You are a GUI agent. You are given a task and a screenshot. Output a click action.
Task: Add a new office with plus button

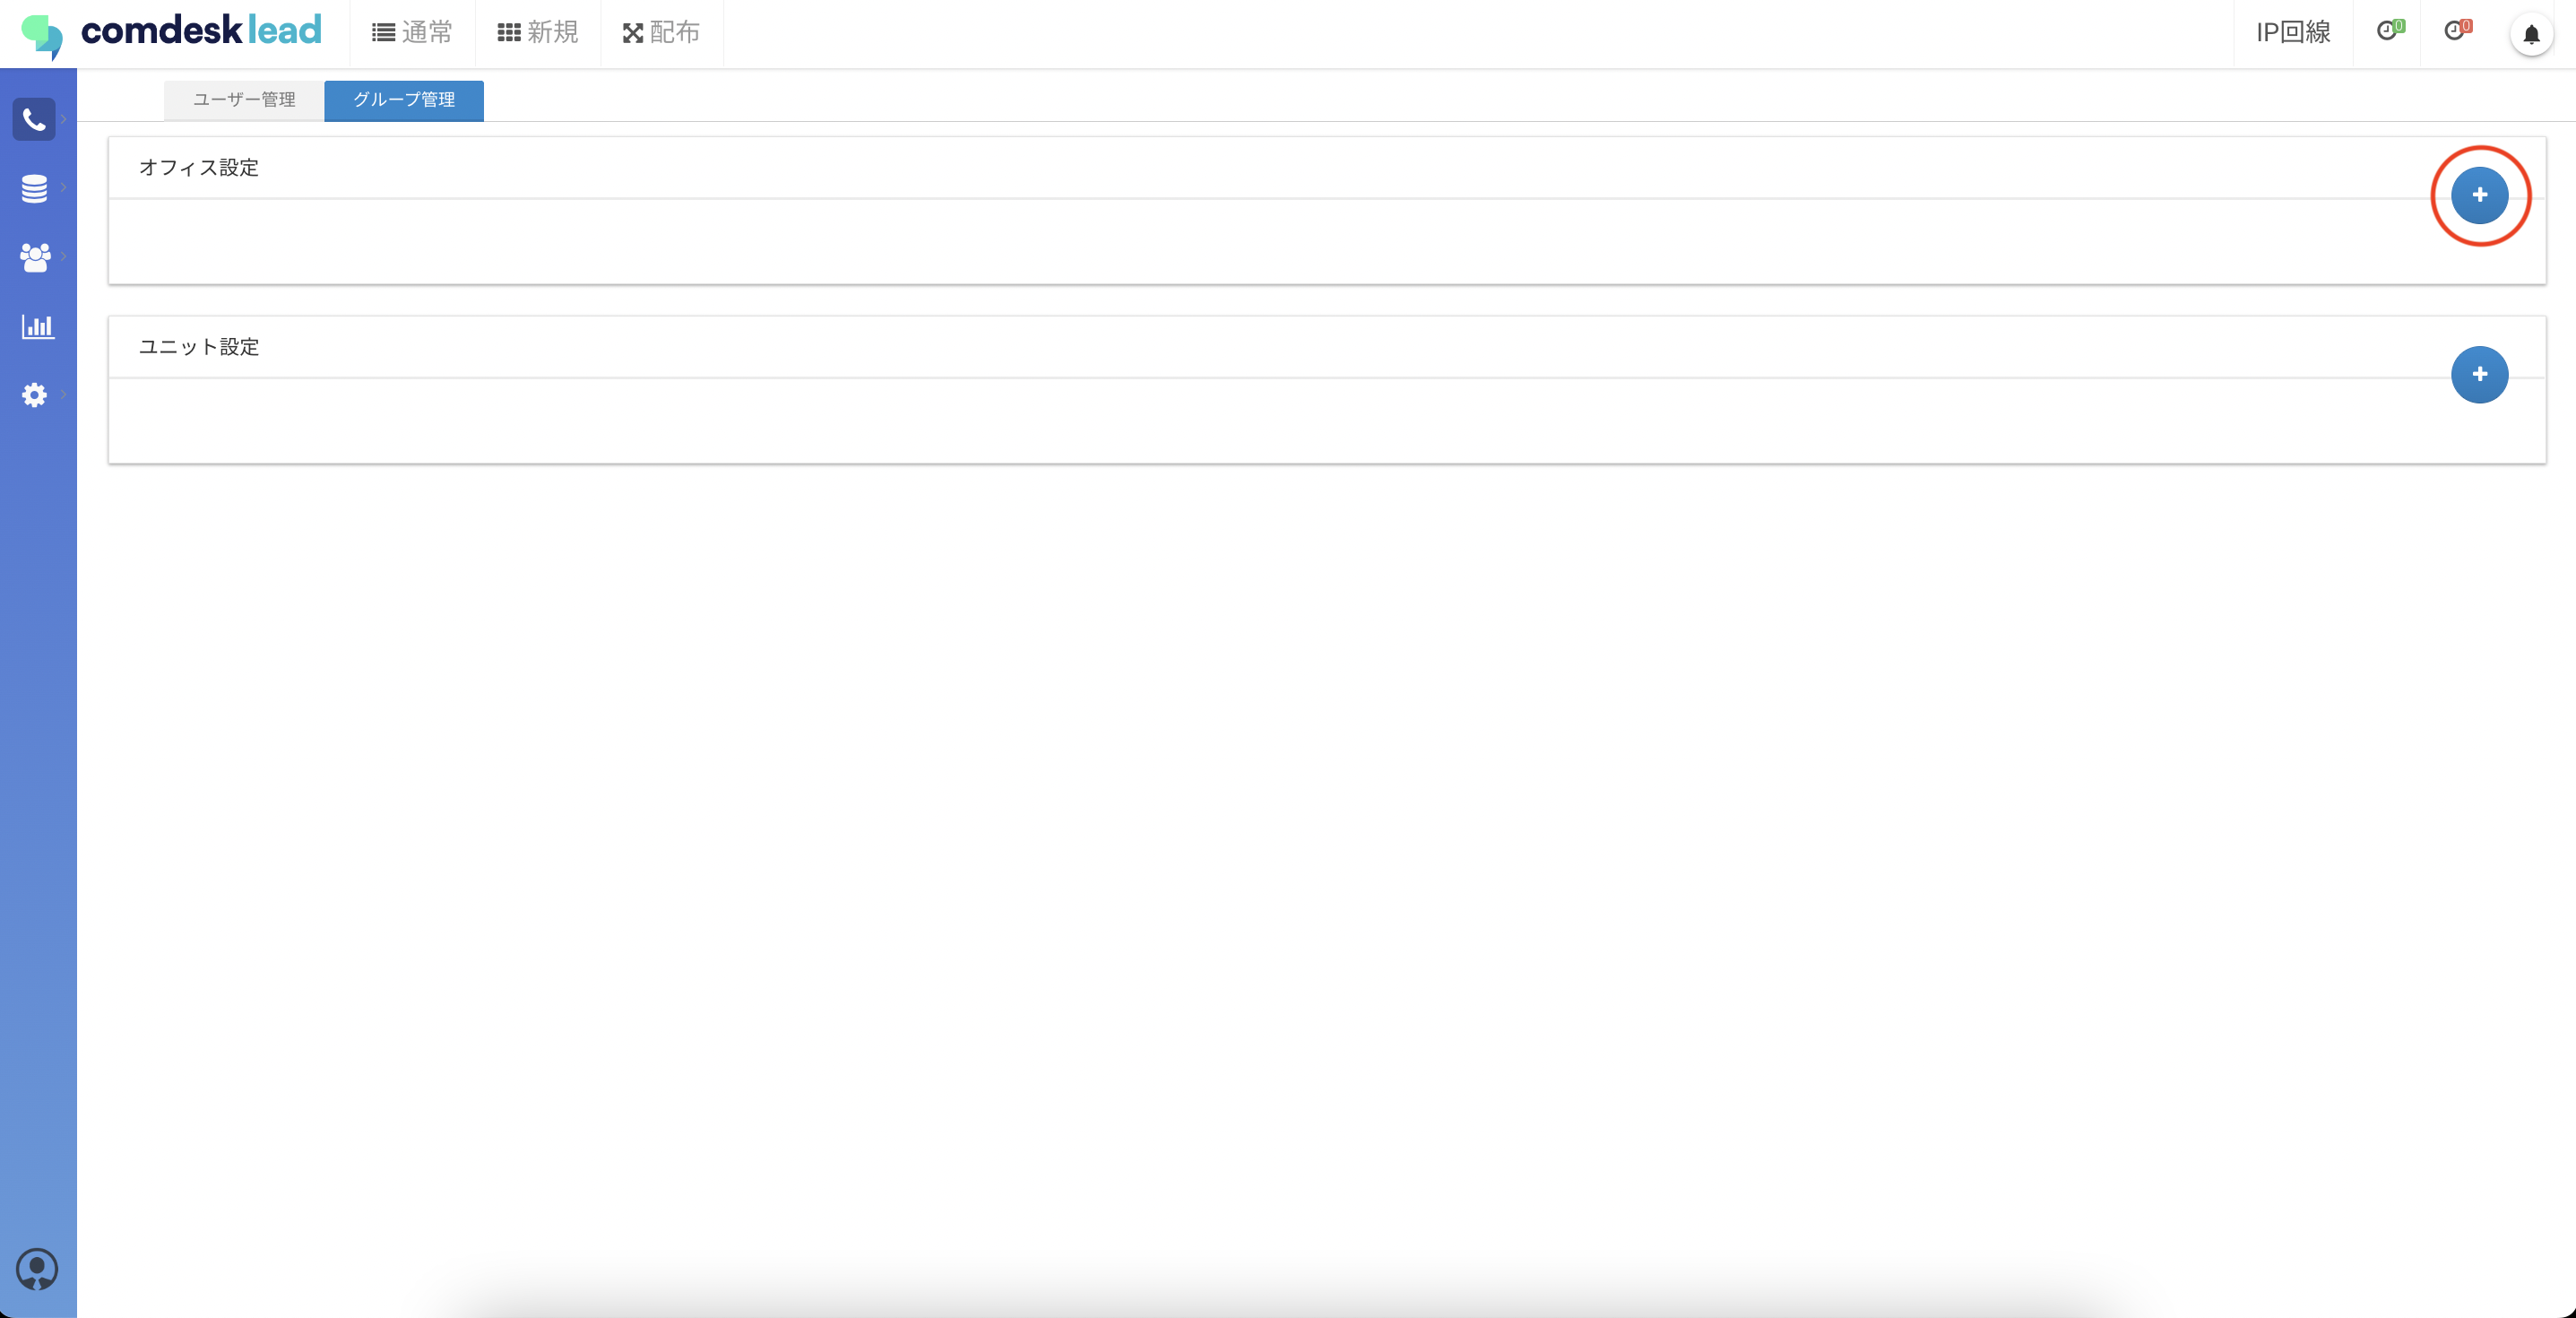(2479, 195)
